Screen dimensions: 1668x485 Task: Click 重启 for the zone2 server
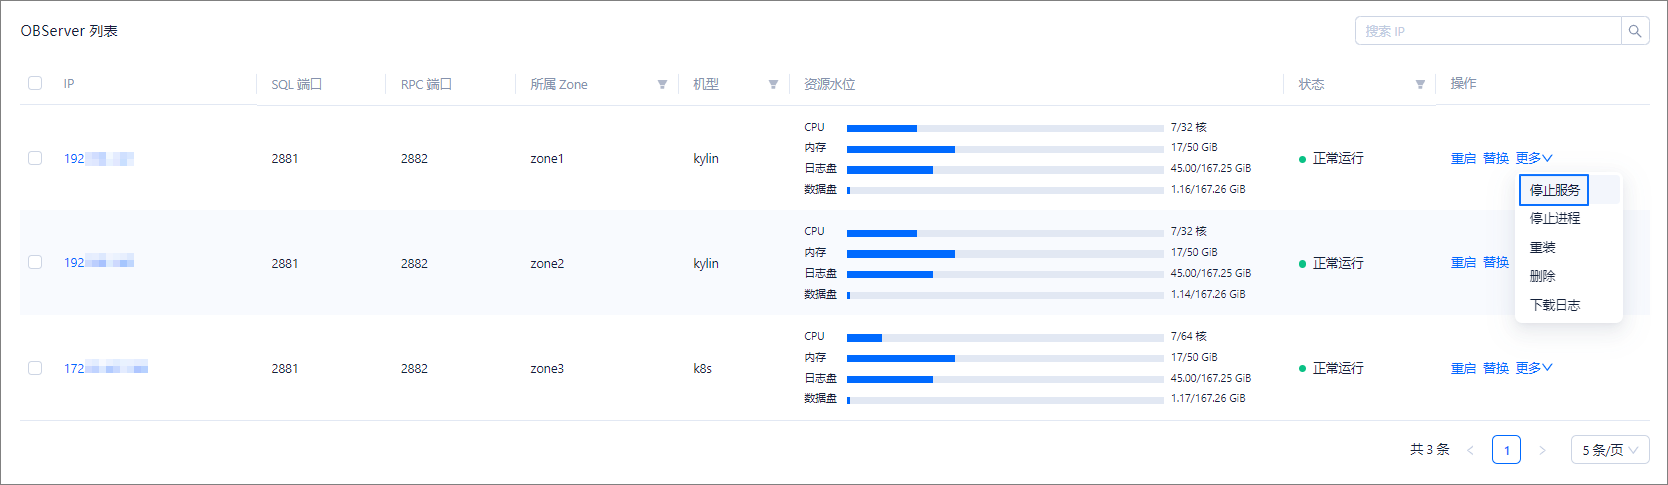(x=1464, y=263)
